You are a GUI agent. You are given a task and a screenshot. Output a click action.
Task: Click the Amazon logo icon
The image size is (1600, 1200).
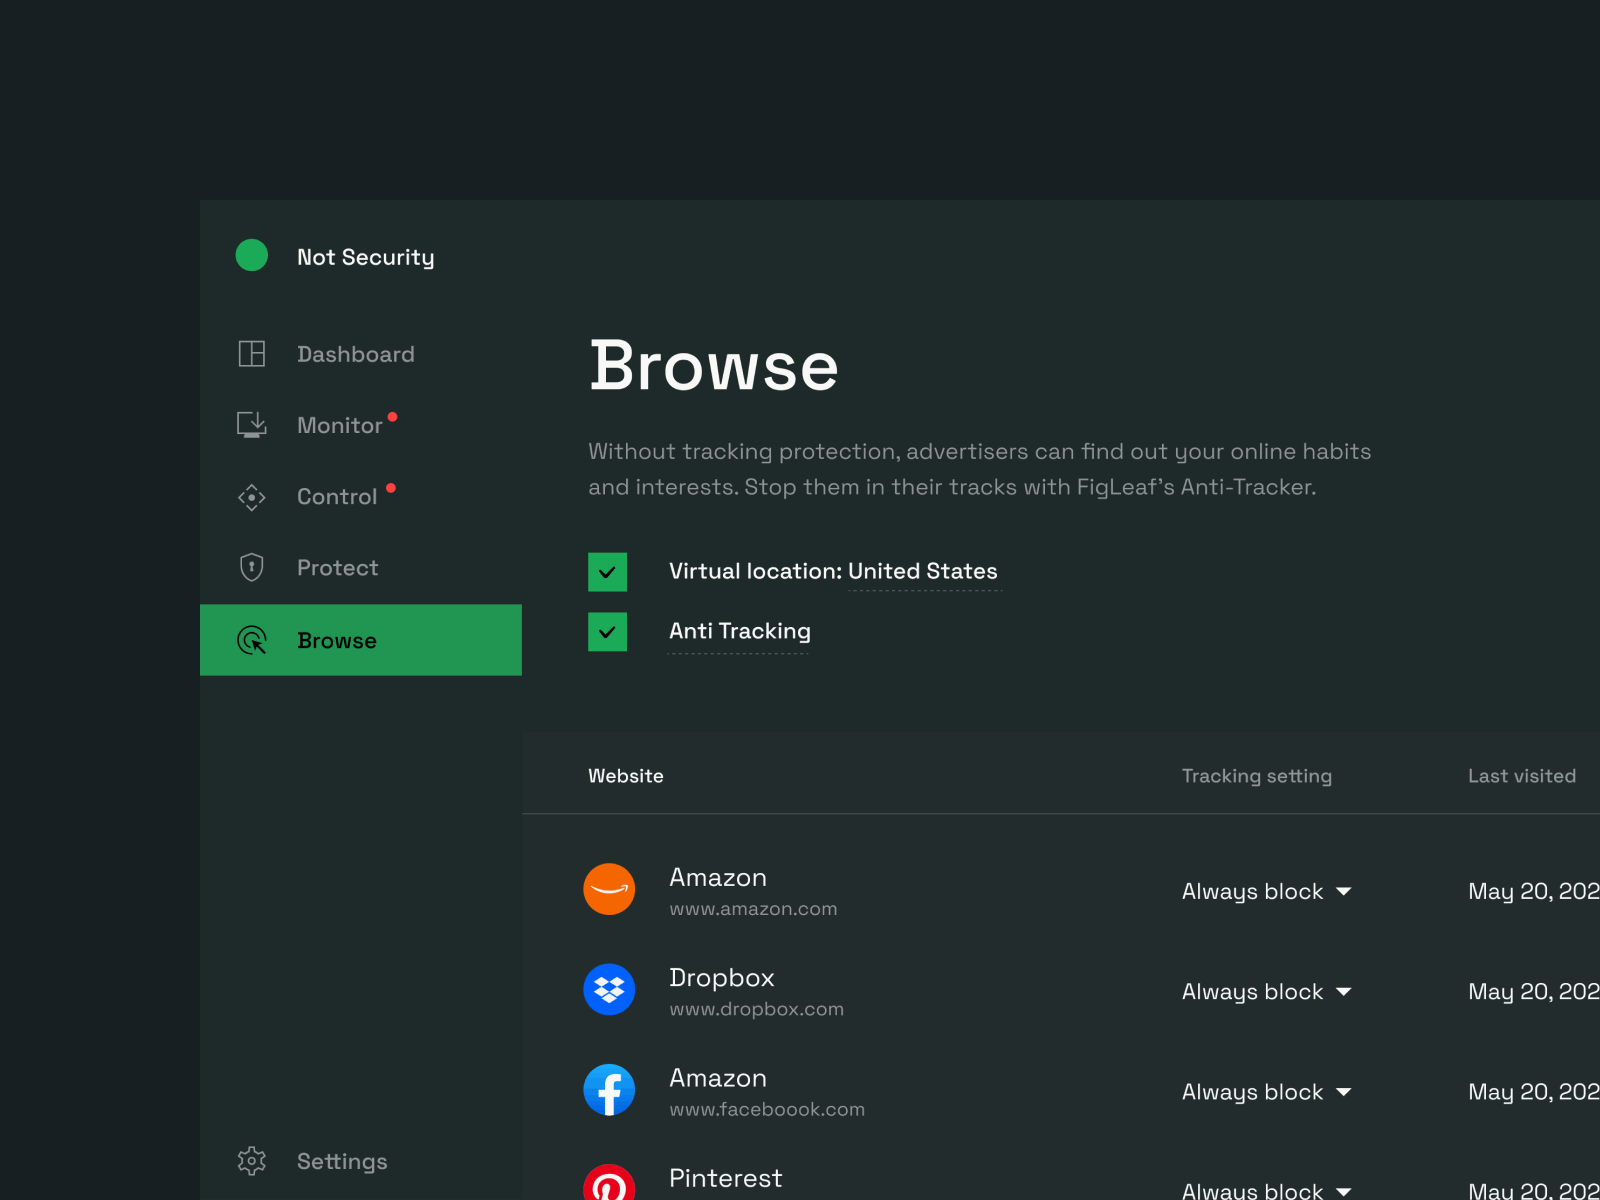tap(609, 889)
